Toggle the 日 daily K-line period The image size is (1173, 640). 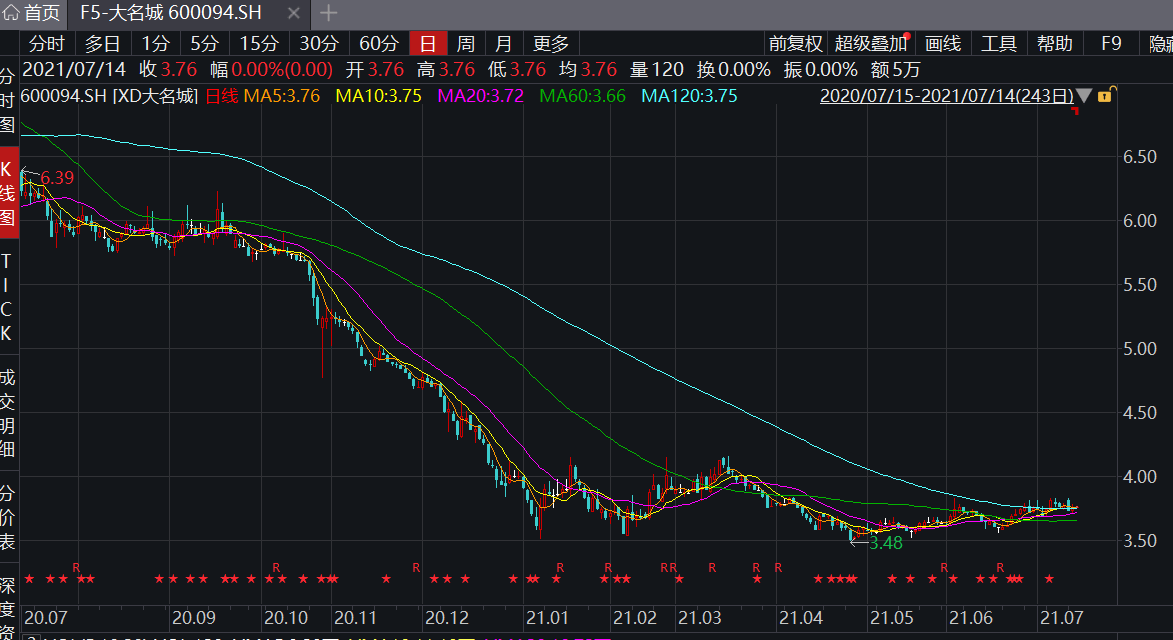428,44
